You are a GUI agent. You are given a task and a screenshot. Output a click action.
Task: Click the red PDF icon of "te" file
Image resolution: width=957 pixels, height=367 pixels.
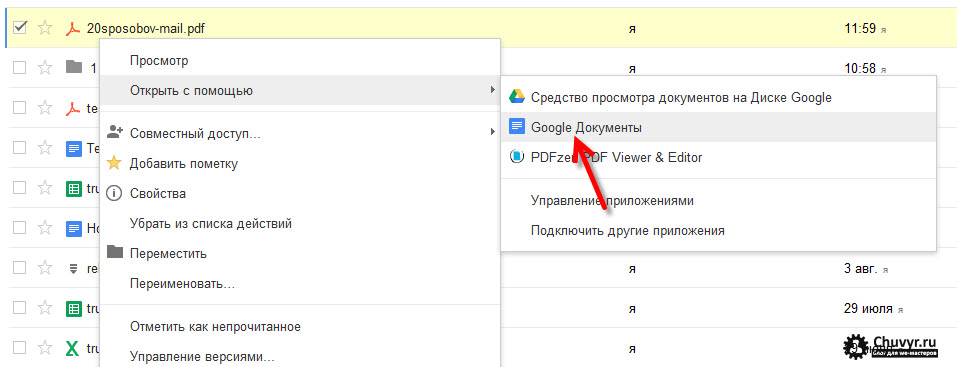point(73,108)
